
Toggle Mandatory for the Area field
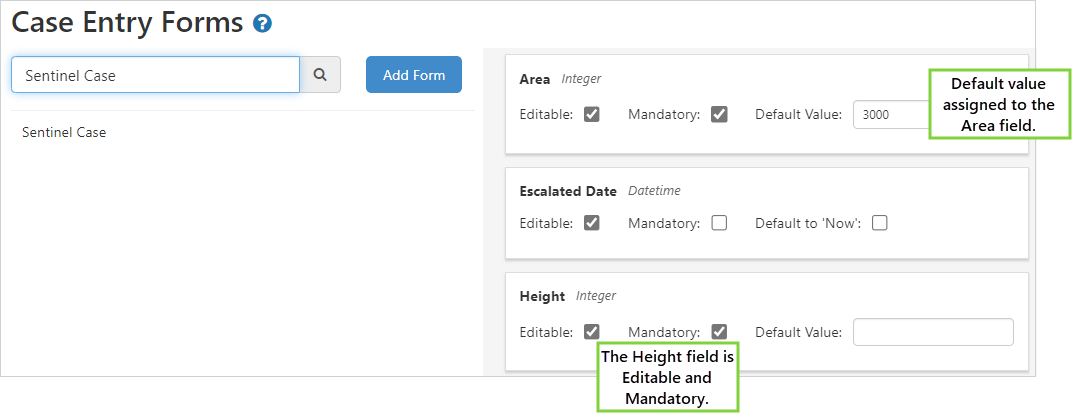pyautogui.click(x=719, y=114)
